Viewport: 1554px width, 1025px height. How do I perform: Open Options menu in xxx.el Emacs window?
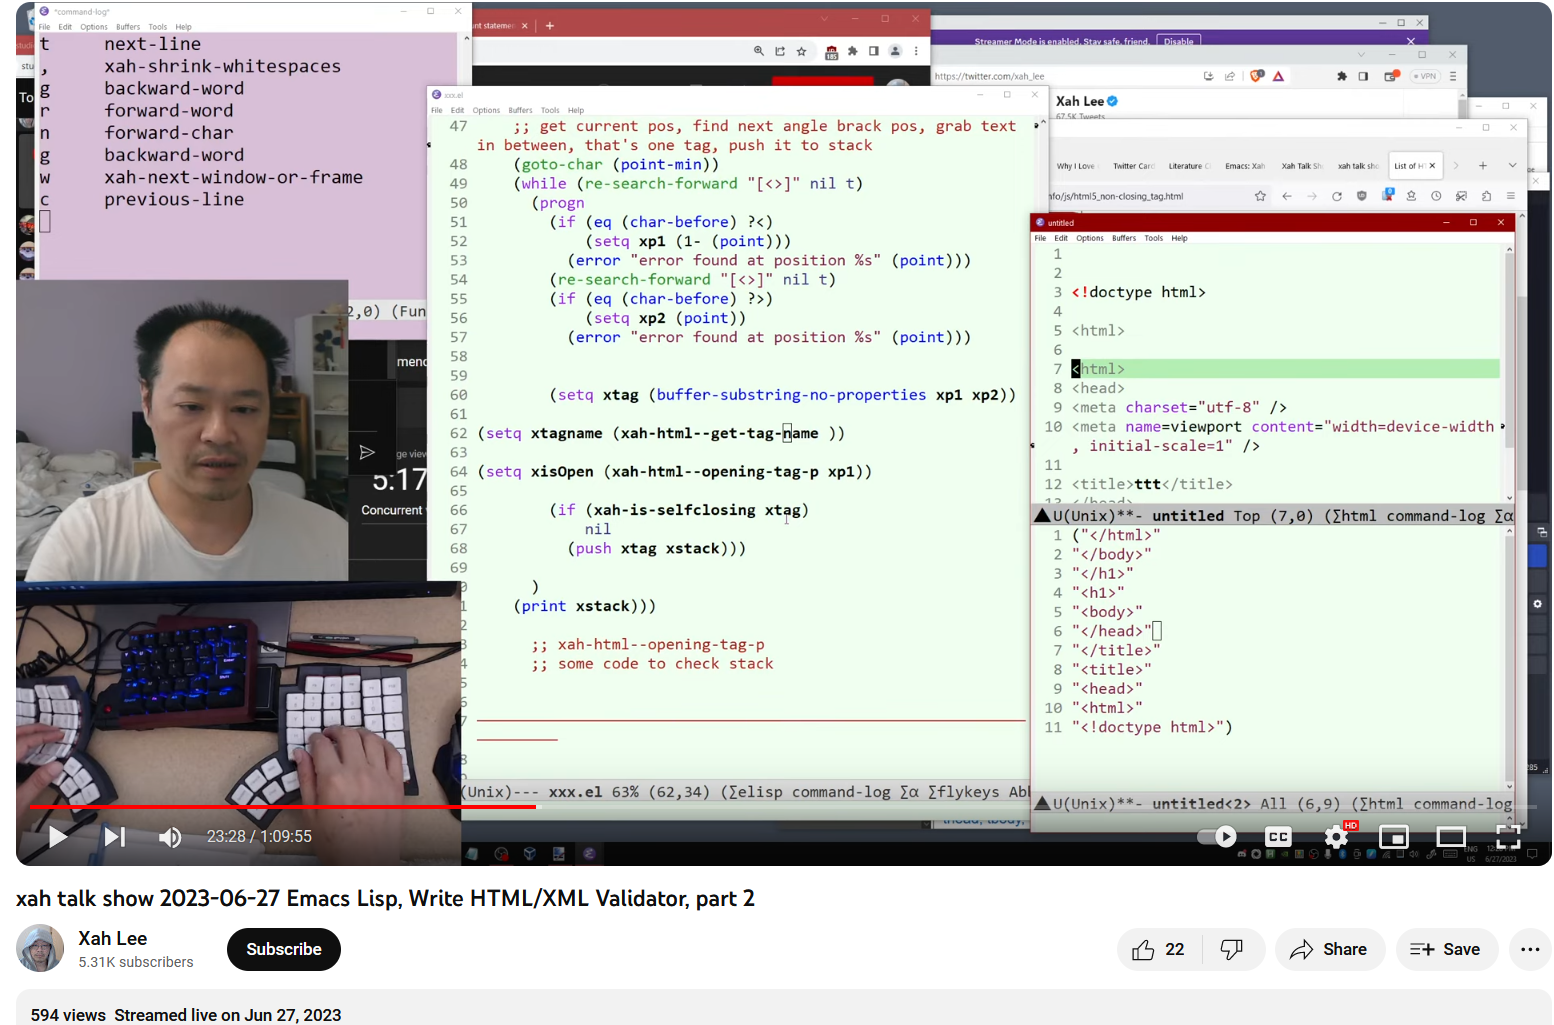point(486,110)
